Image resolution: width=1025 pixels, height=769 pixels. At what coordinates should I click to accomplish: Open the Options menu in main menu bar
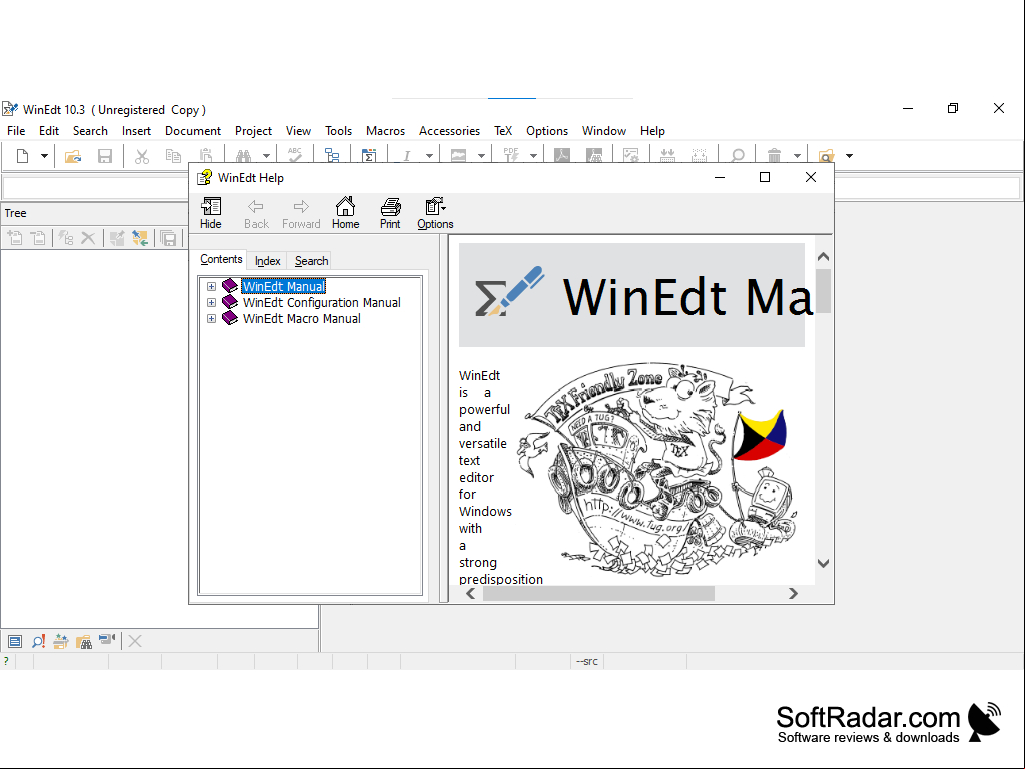(546, 131)
